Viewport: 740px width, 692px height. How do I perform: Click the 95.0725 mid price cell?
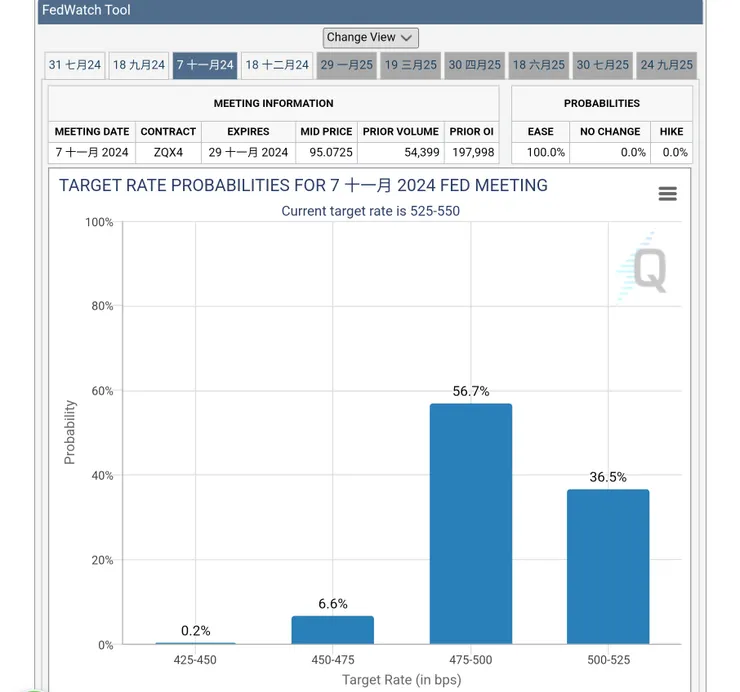coord(327,152)
